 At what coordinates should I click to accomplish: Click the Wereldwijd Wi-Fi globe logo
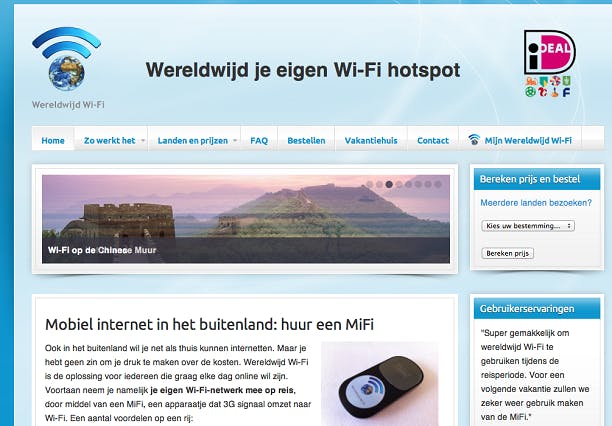coord(67,59)
